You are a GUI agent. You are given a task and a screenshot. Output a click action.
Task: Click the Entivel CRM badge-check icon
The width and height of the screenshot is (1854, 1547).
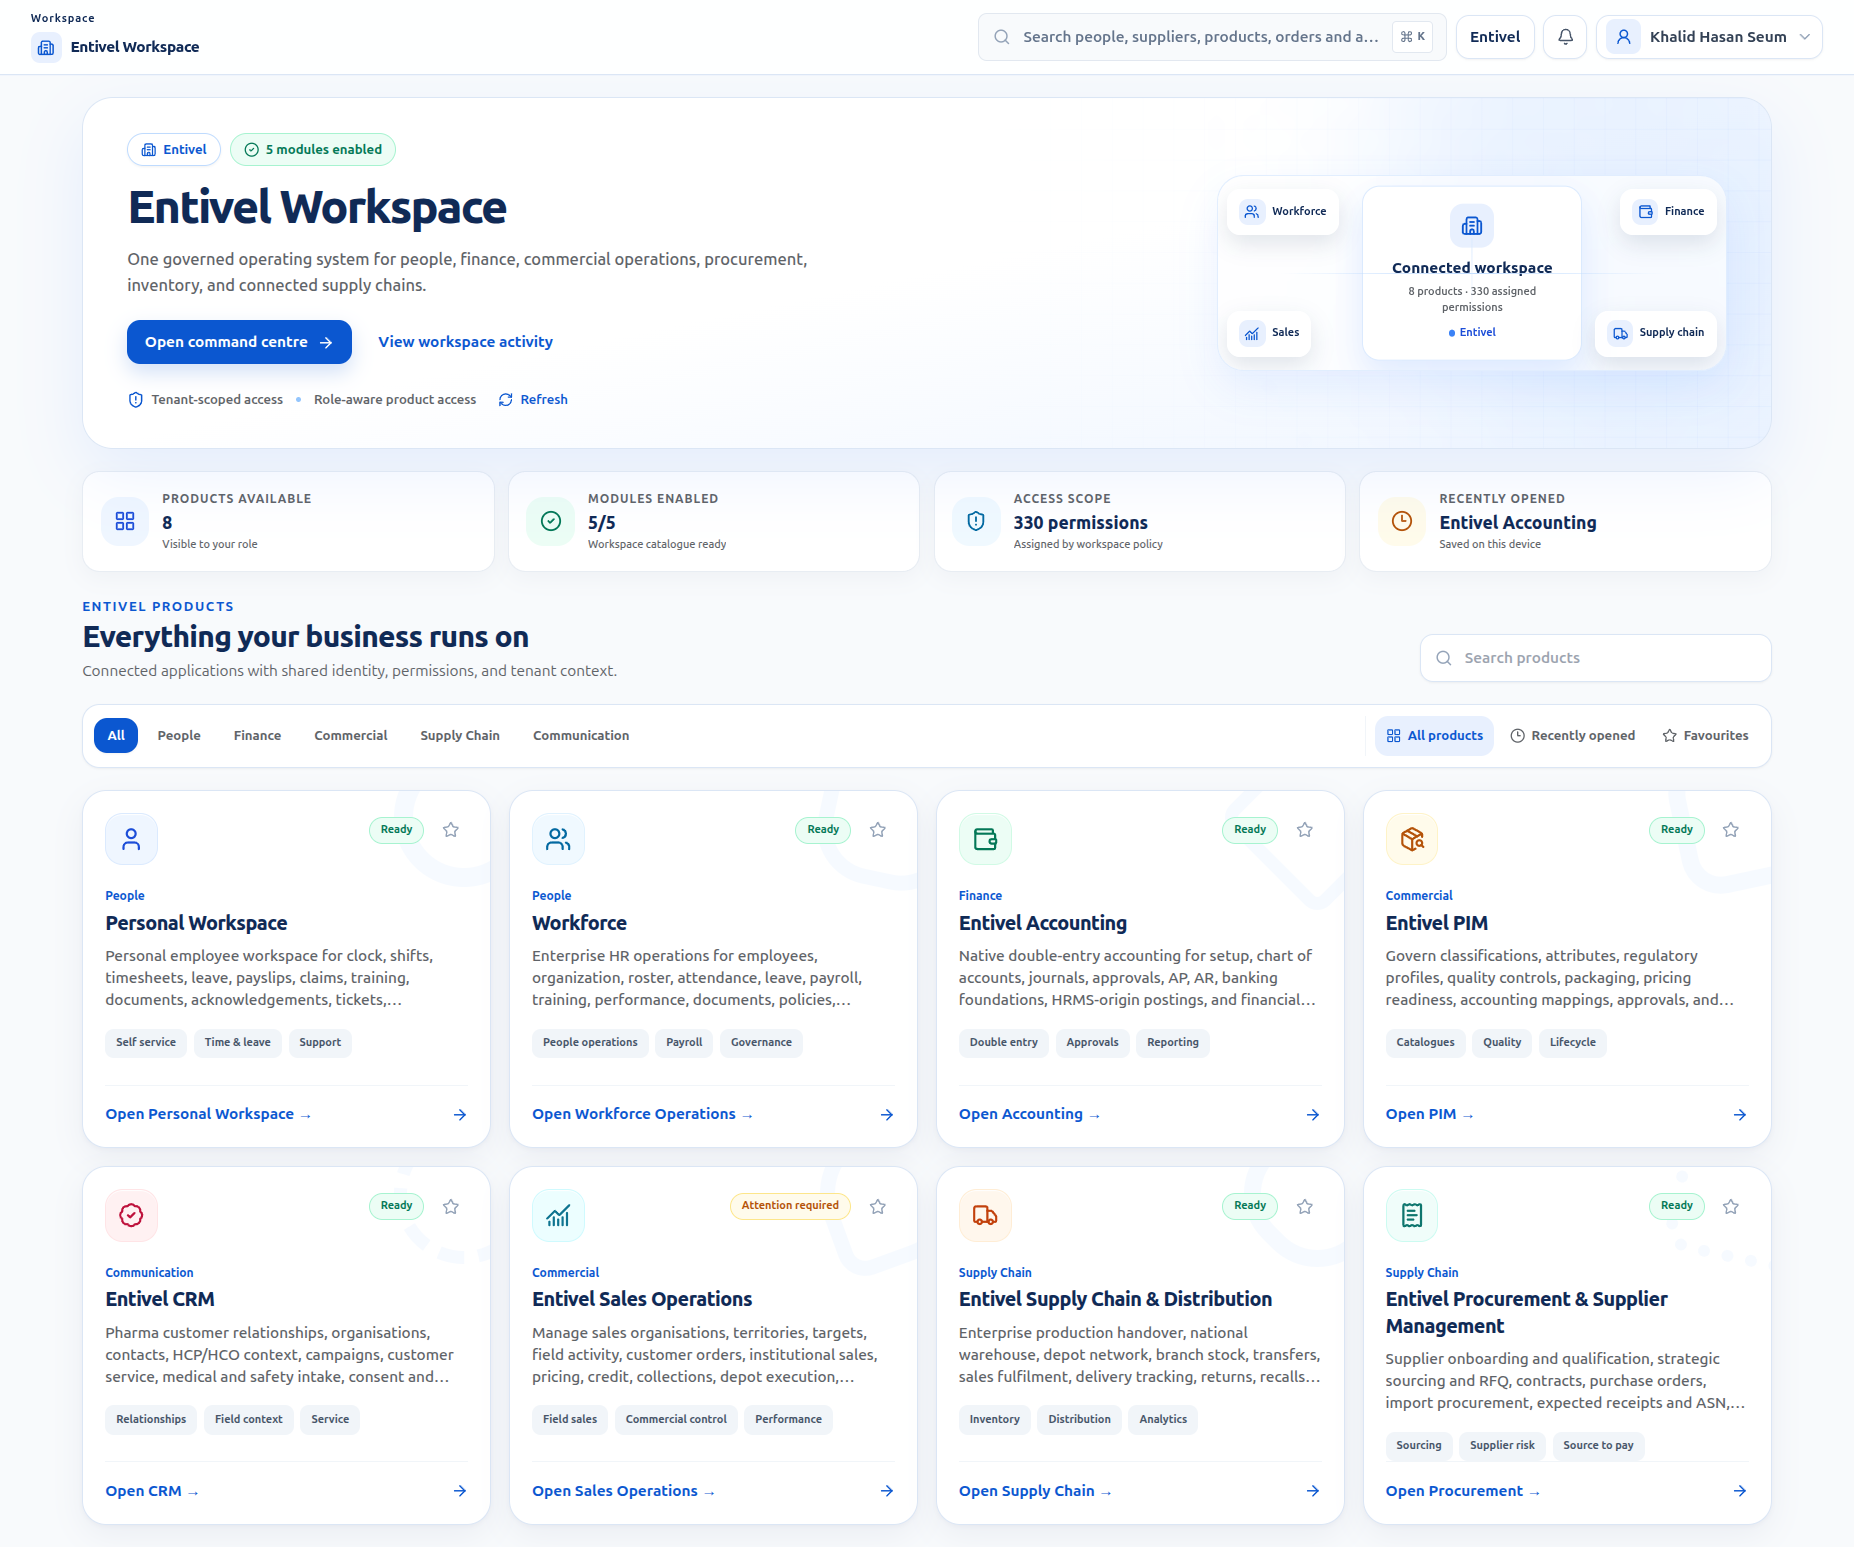[x=131, y=1215]
